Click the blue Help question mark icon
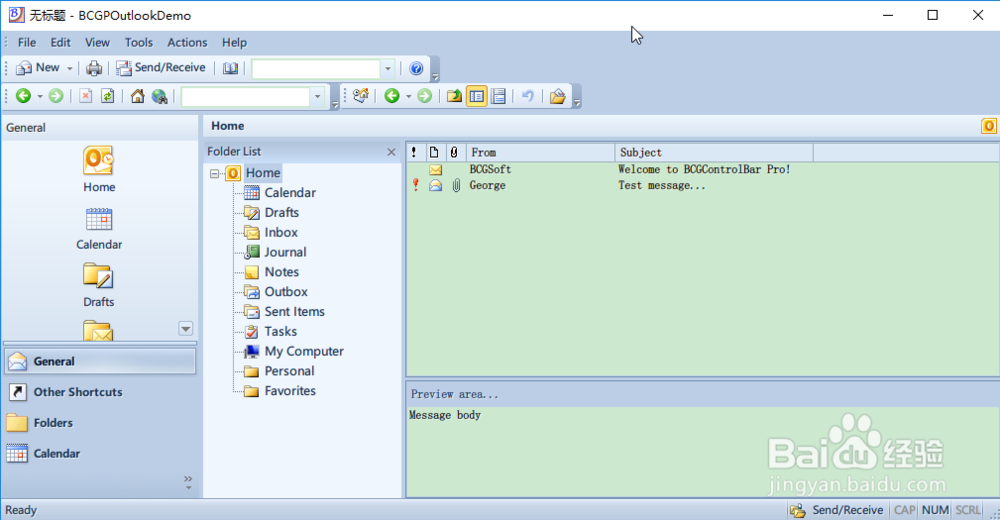Screen dimensions: 1000x520 coord(416,68)
